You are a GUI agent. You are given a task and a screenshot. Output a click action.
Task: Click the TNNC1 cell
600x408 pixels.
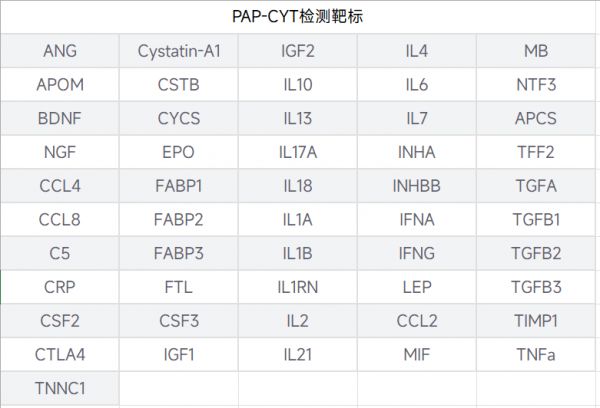point(60,388)
